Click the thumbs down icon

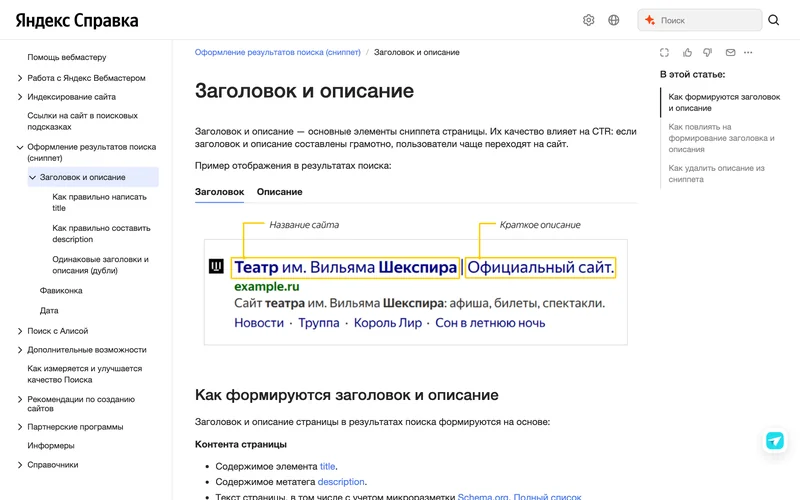click(x=708, y=53)
